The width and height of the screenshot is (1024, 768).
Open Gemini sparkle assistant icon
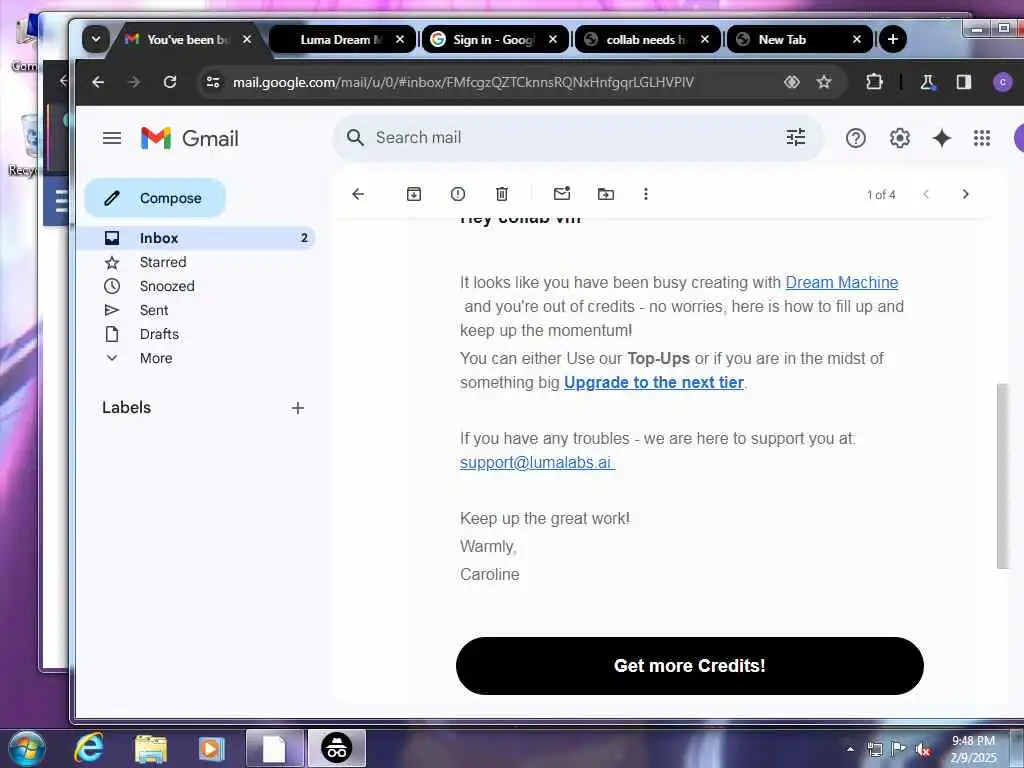tap(942, 138)
